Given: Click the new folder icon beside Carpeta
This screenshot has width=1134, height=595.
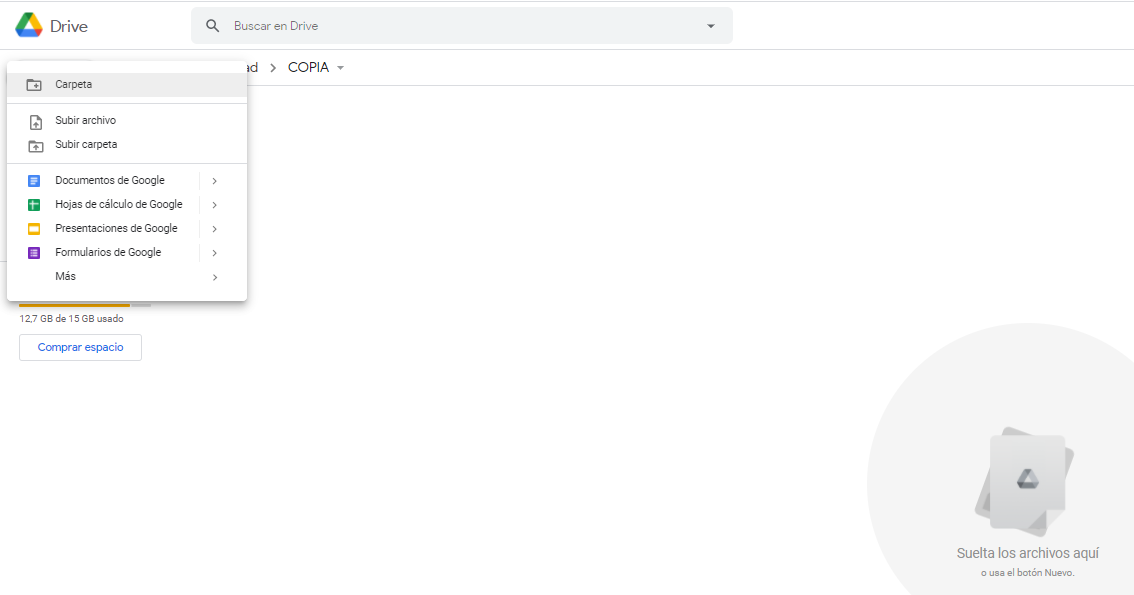Looking at the screenshot, I should pyautogui.click(x=34, y=85).
